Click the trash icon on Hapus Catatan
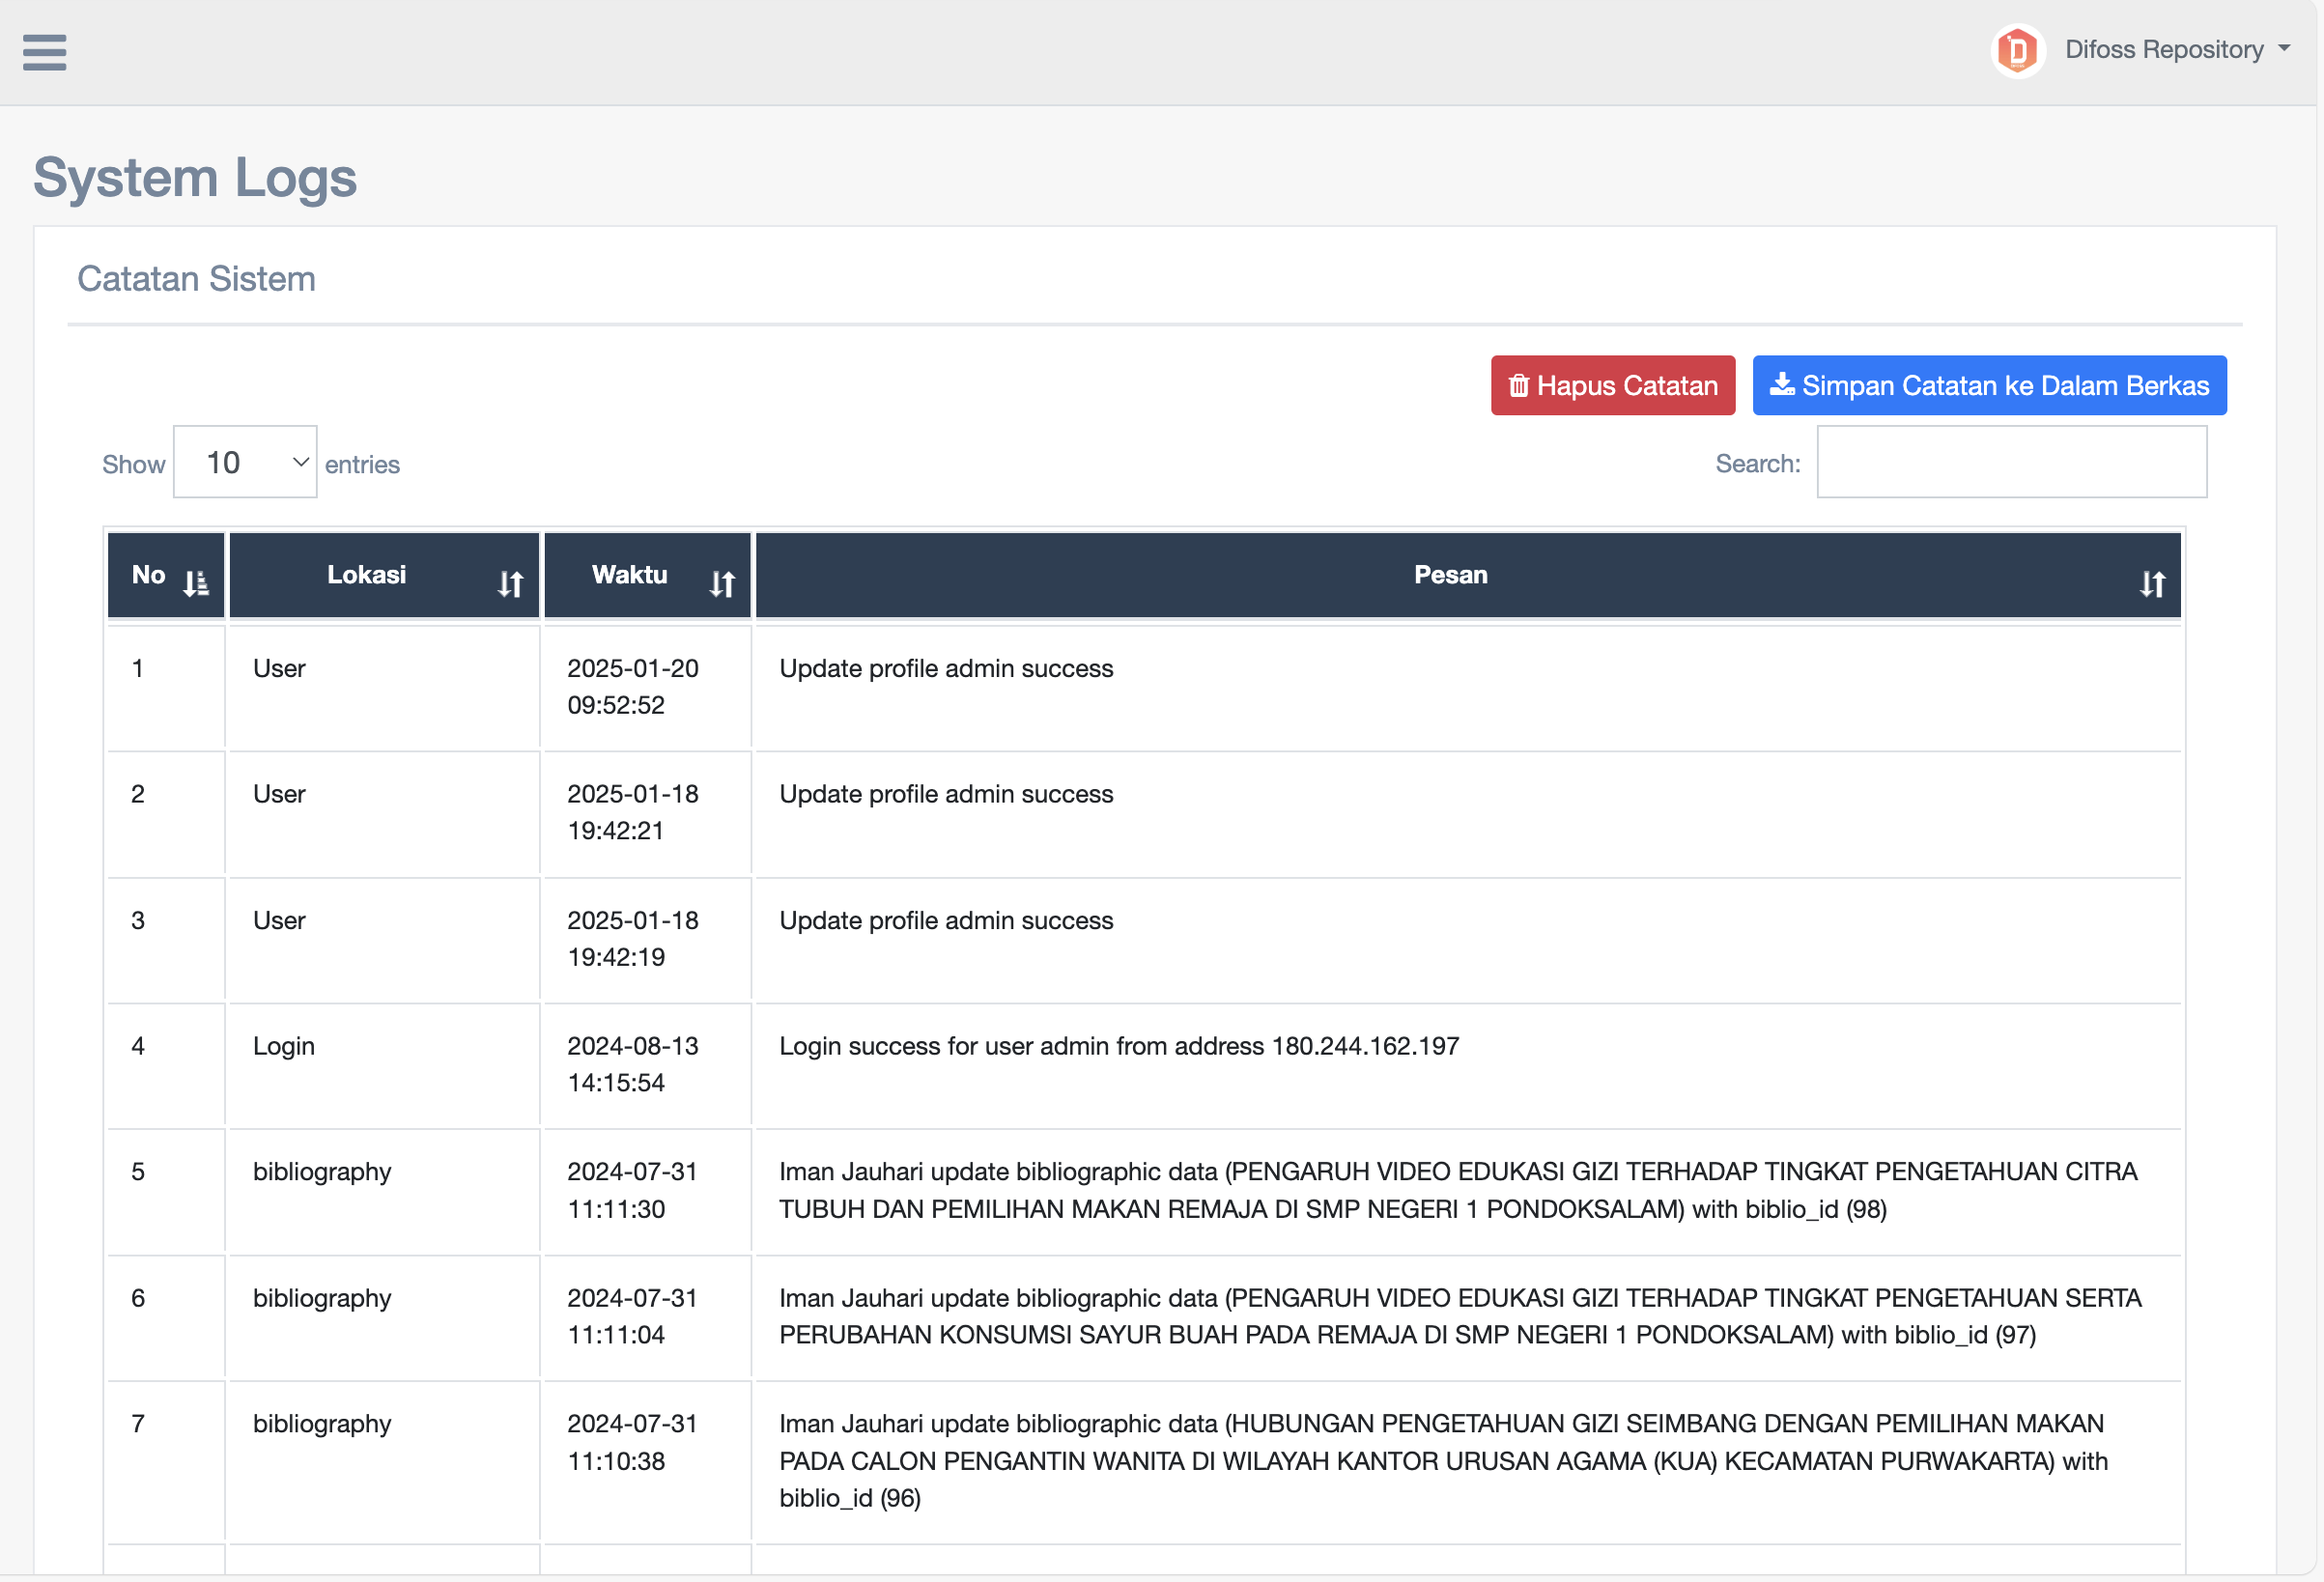The height and width of the screenshot is (1582, 2324). 1518,386
